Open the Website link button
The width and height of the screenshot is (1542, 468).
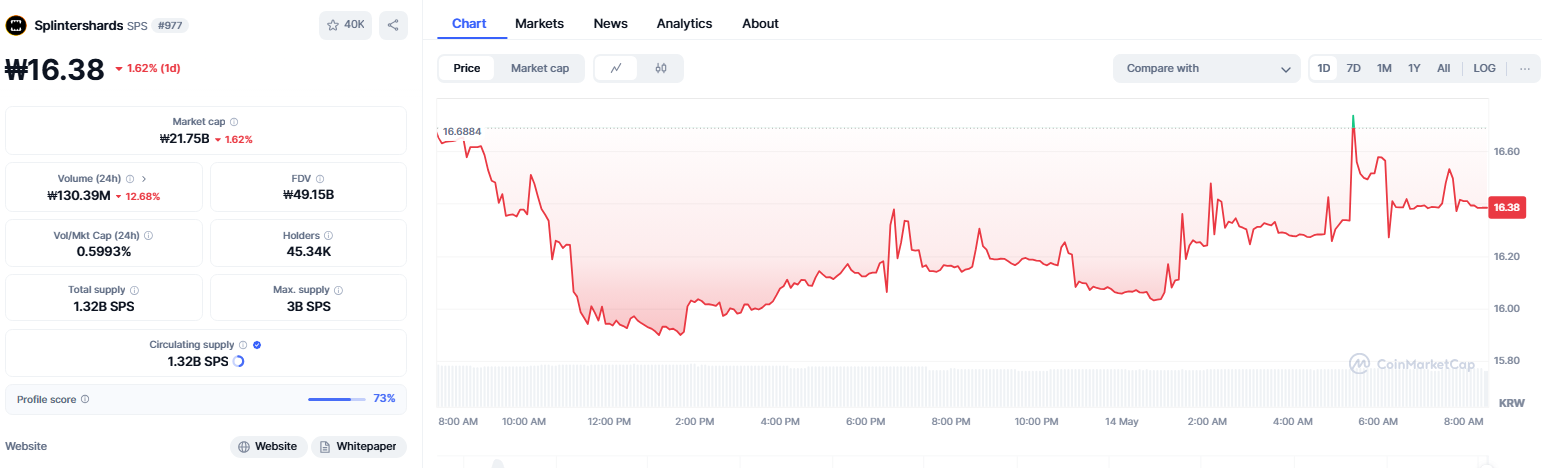point(267,446)
